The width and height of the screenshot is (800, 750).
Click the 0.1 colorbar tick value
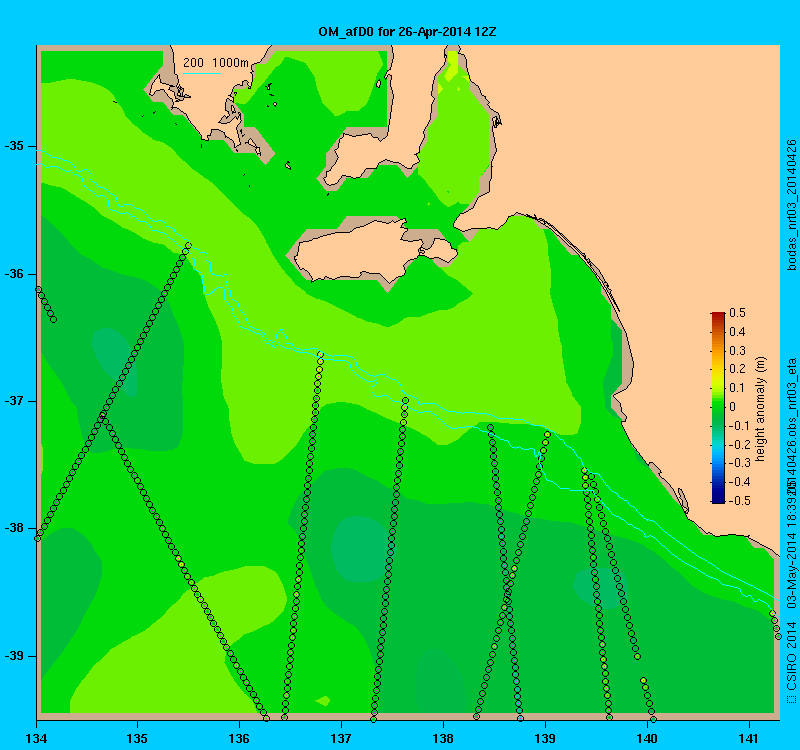click(x=737, y=388)
